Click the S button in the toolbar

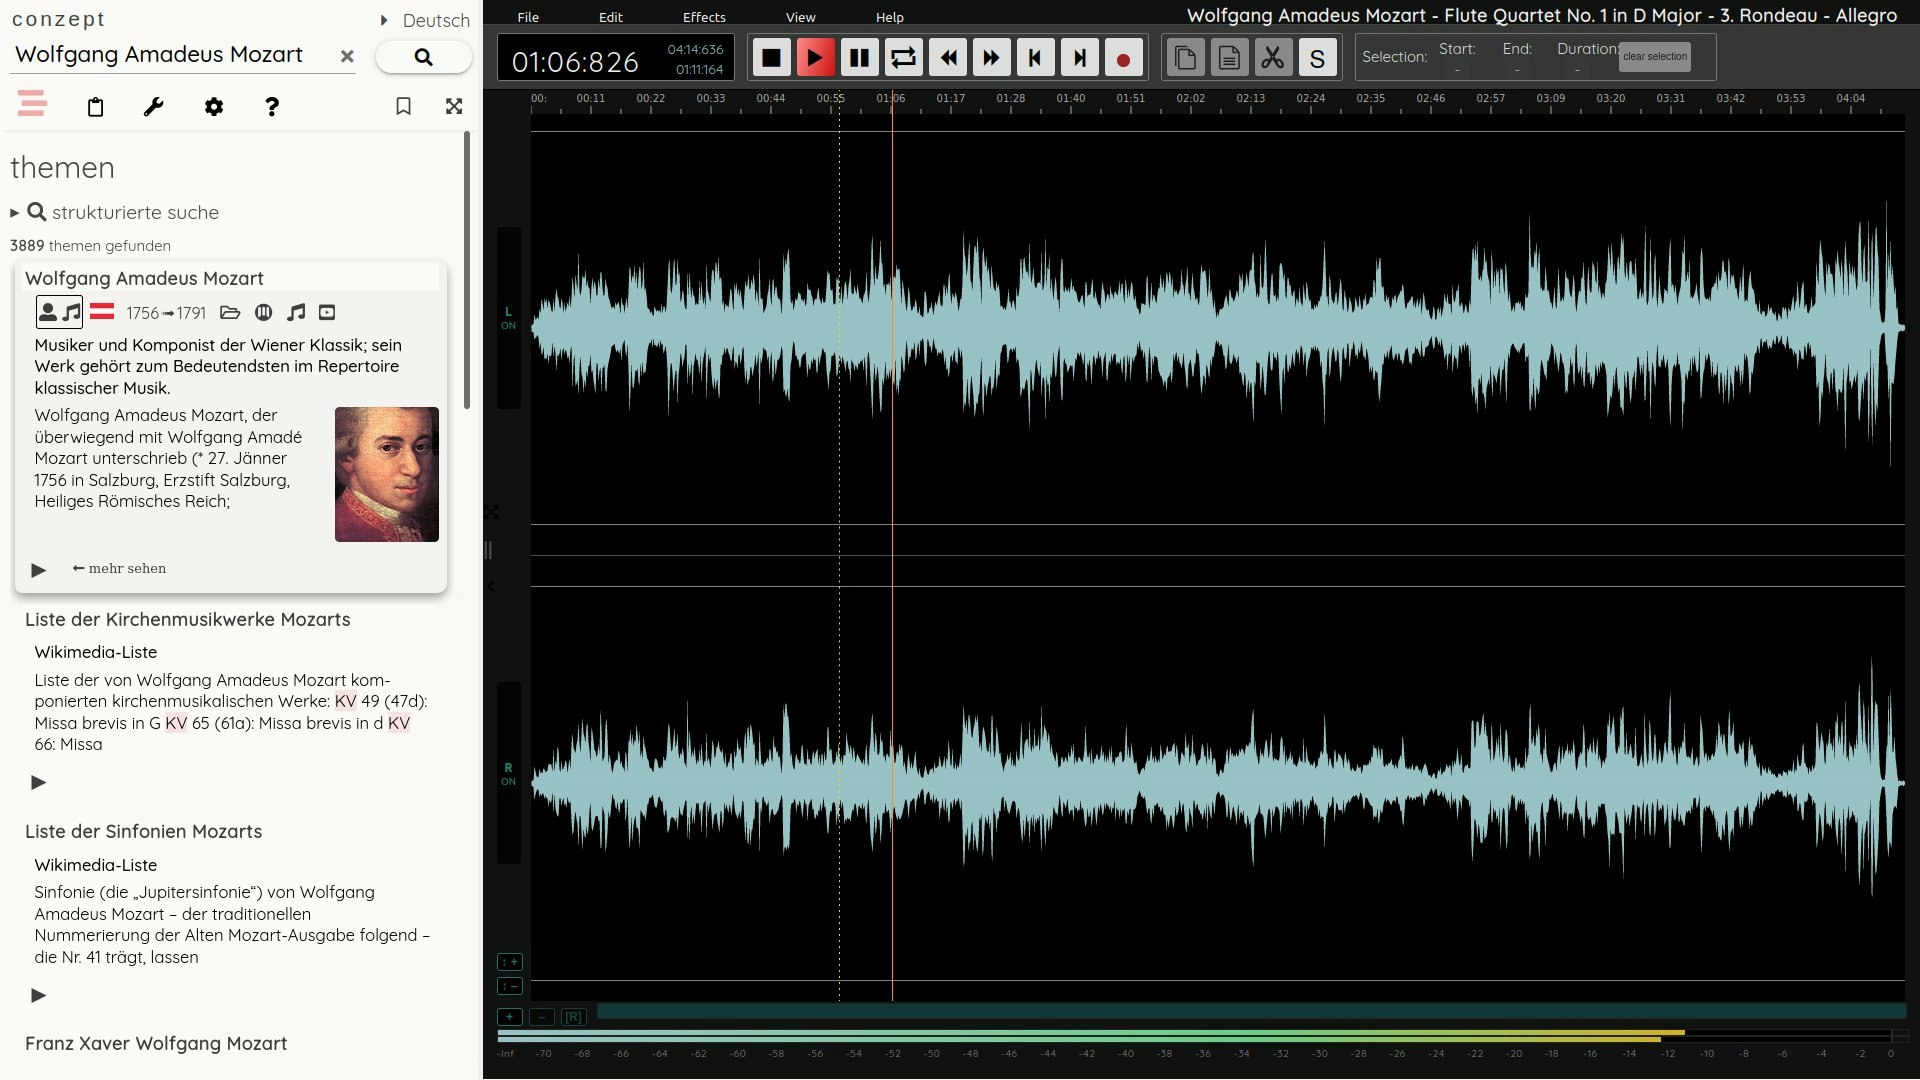[1317, 58]
